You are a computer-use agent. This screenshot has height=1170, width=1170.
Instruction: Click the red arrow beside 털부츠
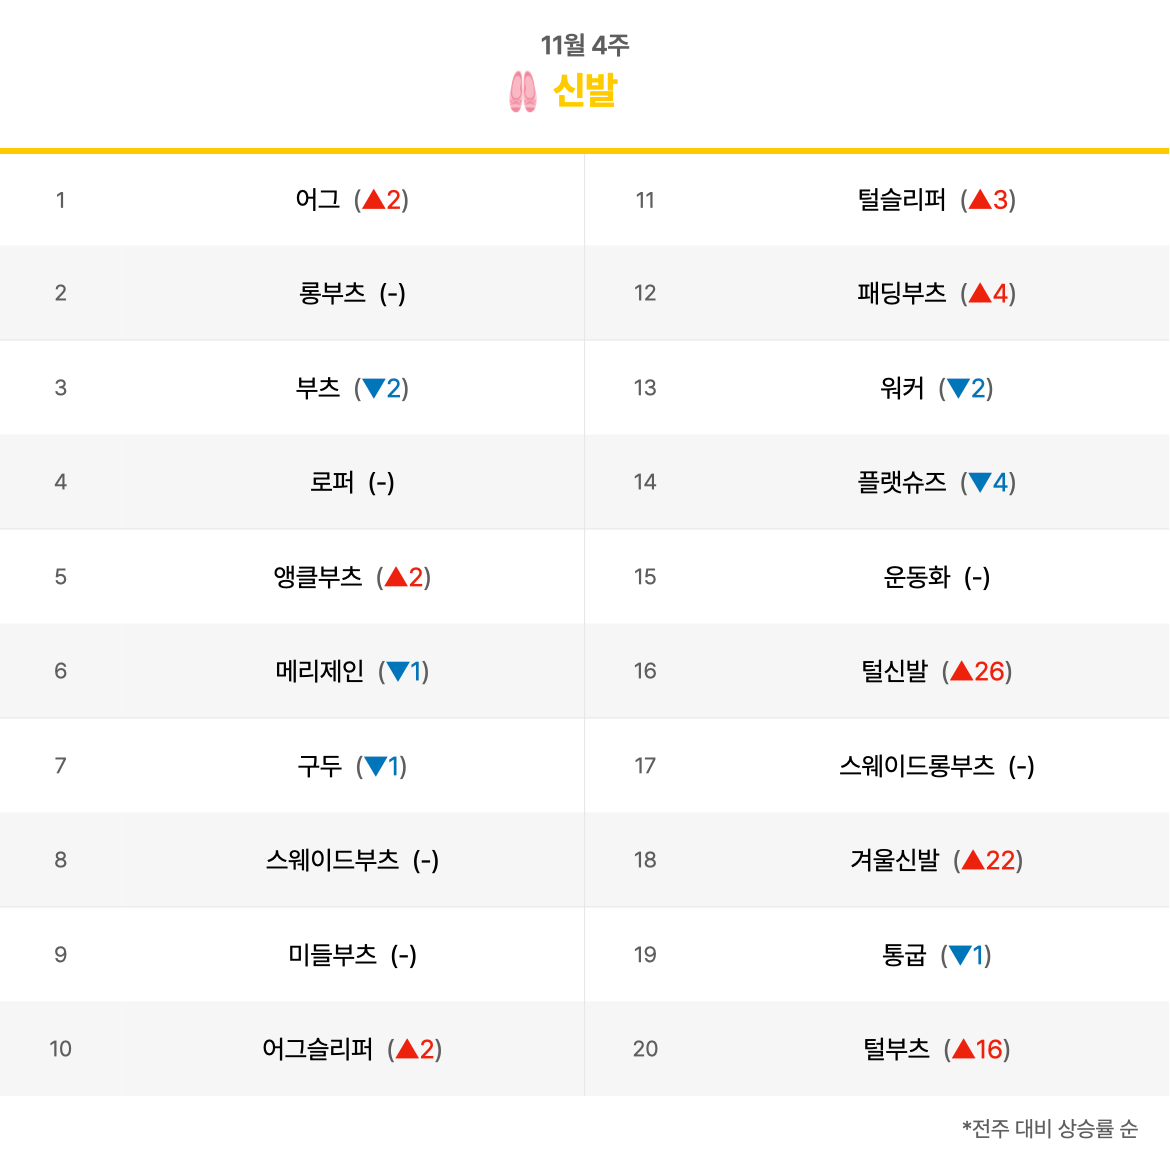pos(963,1049)
